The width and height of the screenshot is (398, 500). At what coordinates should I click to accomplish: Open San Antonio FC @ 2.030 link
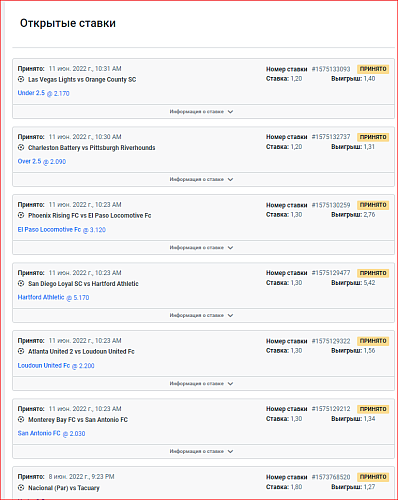(x=51, y=433)
